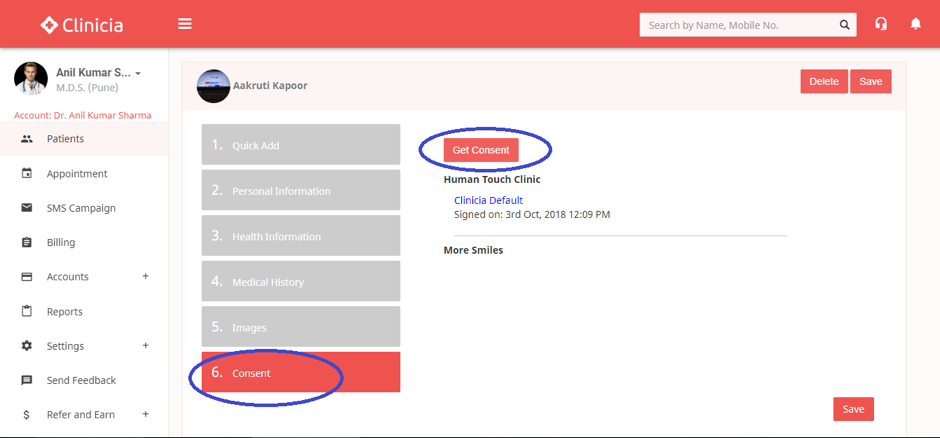Expand the Refer and Earn plus sign
This screenshot has width=940, height=438.
tap(146, 414)
